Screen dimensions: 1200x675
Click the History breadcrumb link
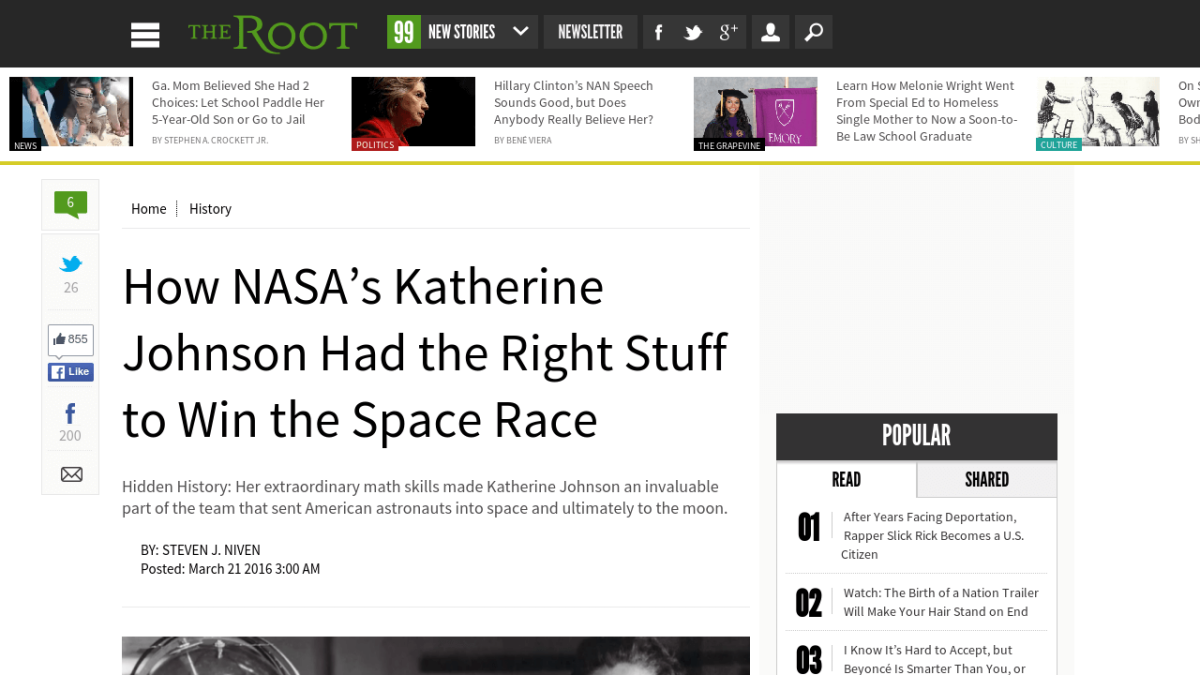(x=210, y=208)
